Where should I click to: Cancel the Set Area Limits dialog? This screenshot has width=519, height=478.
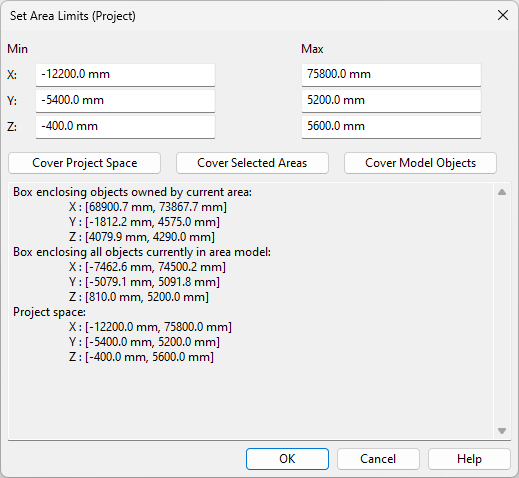pos(378,459)
